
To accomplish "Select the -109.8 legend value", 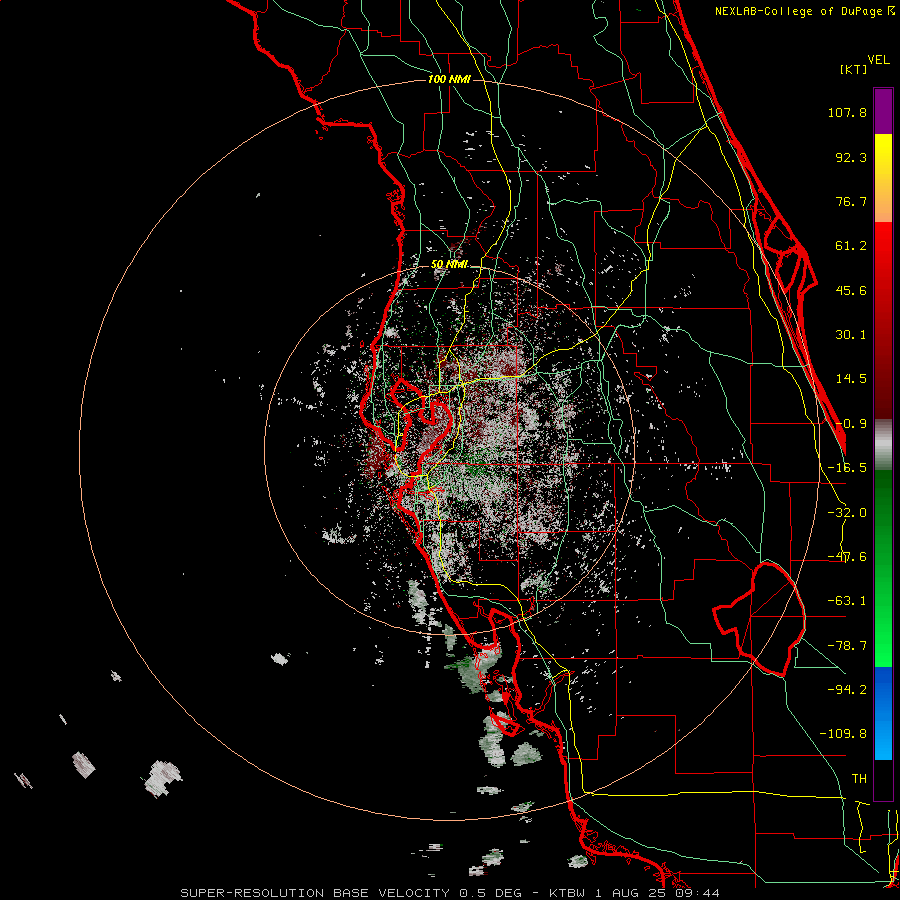I will tap(844, 734).
